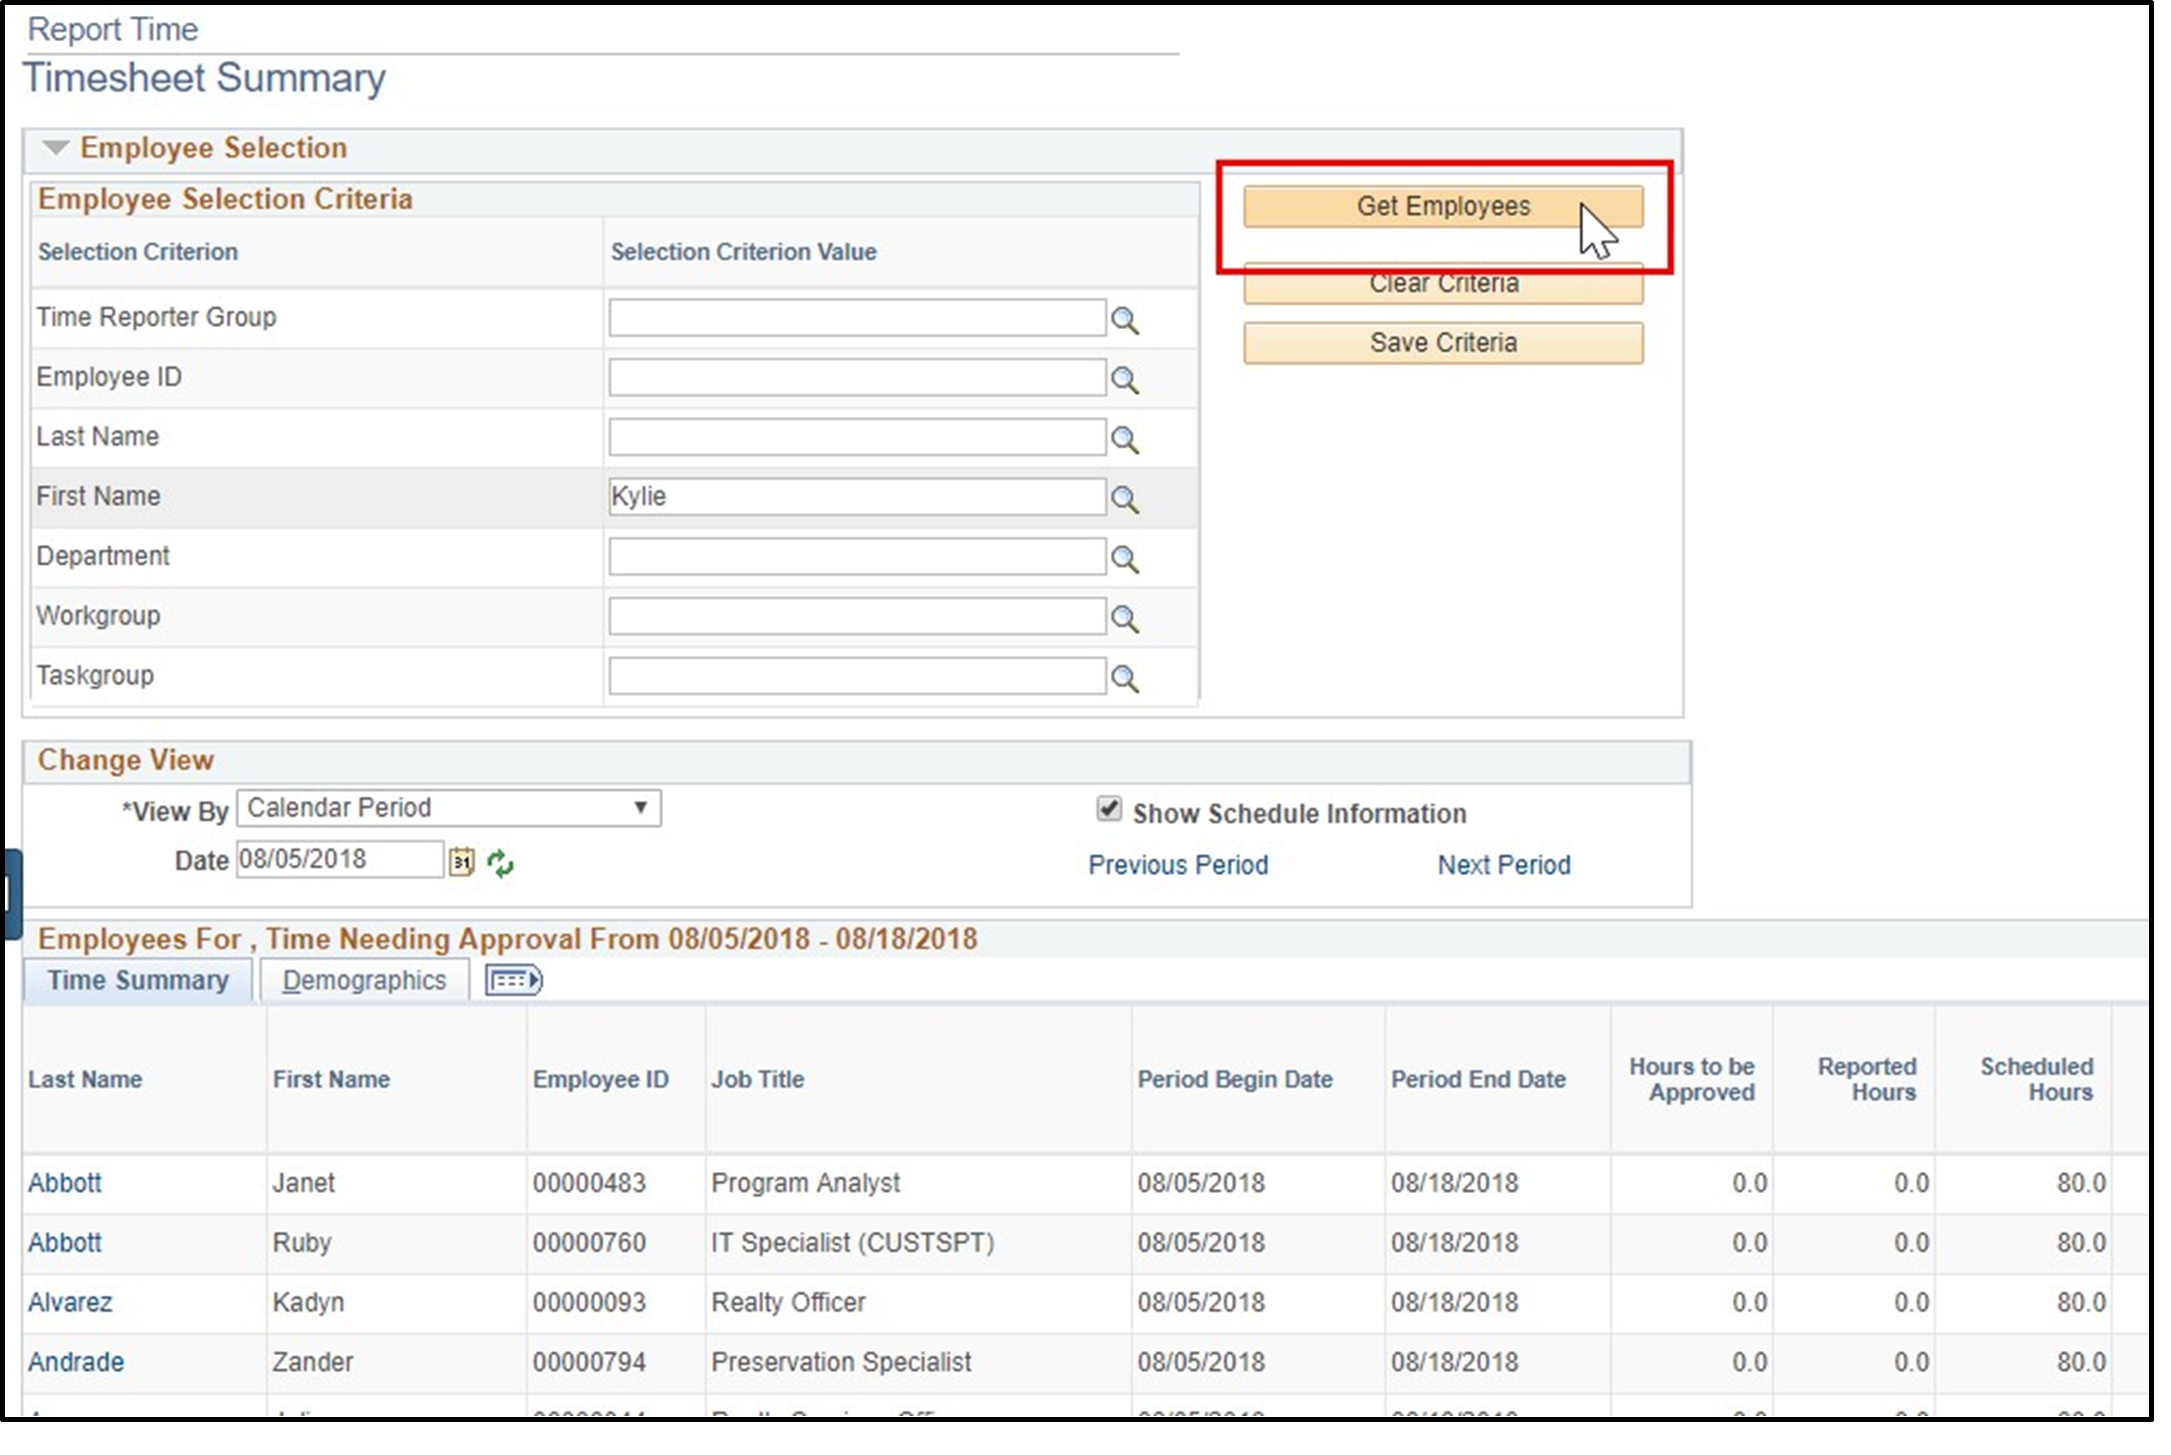Click the refresh icon beside the Date field
This screenshot has height=1455, width=2171.
pyautogui.click(x=500, y=864)
